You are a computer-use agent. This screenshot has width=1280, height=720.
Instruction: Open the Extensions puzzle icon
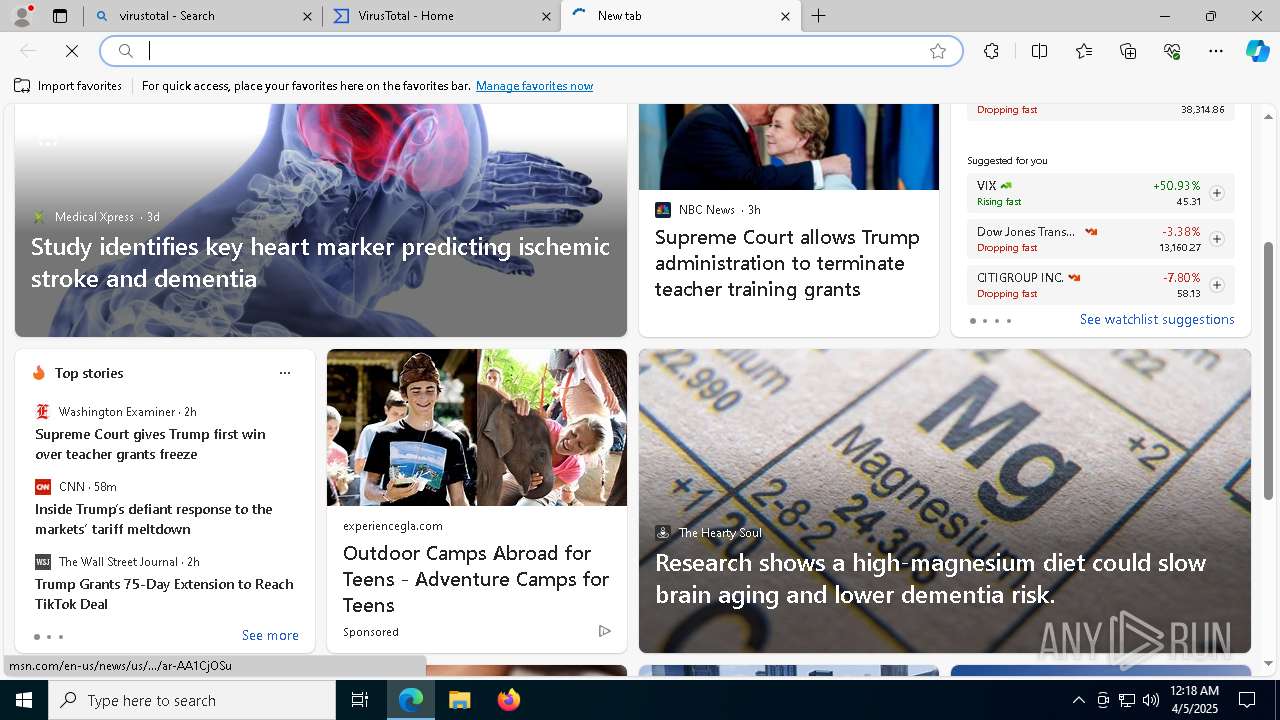coord(991,51)
